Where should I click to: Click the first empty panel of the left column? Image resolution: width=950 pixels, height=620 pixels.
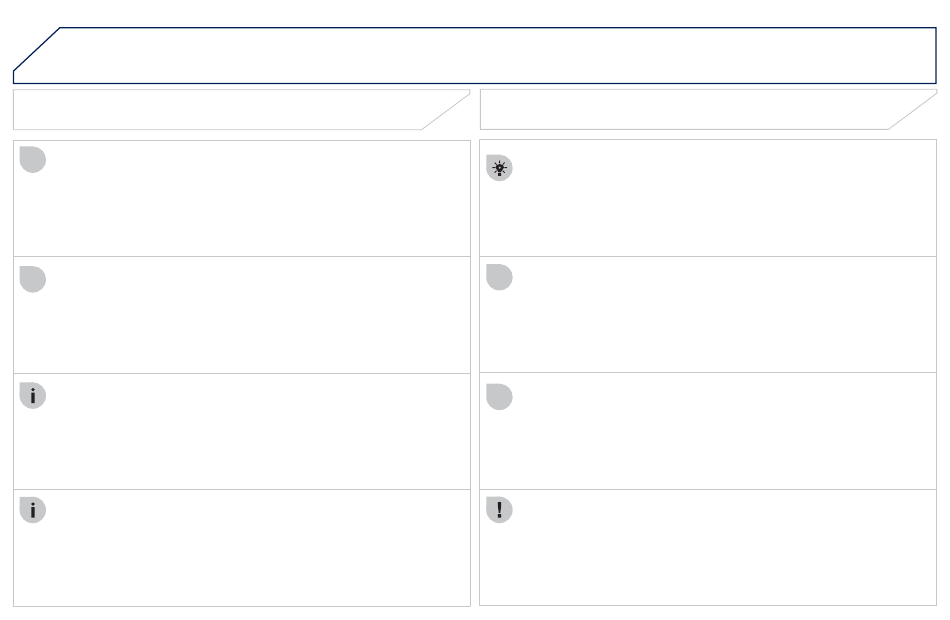point(242,199)
